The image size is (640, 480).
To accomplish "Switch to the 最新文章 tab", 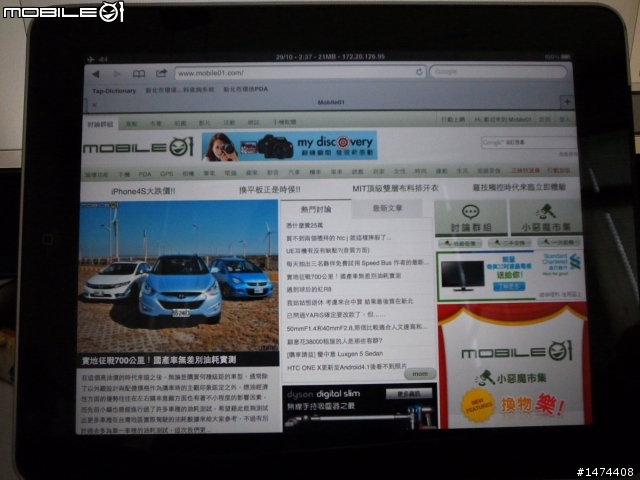I will (x=387, y=208).
